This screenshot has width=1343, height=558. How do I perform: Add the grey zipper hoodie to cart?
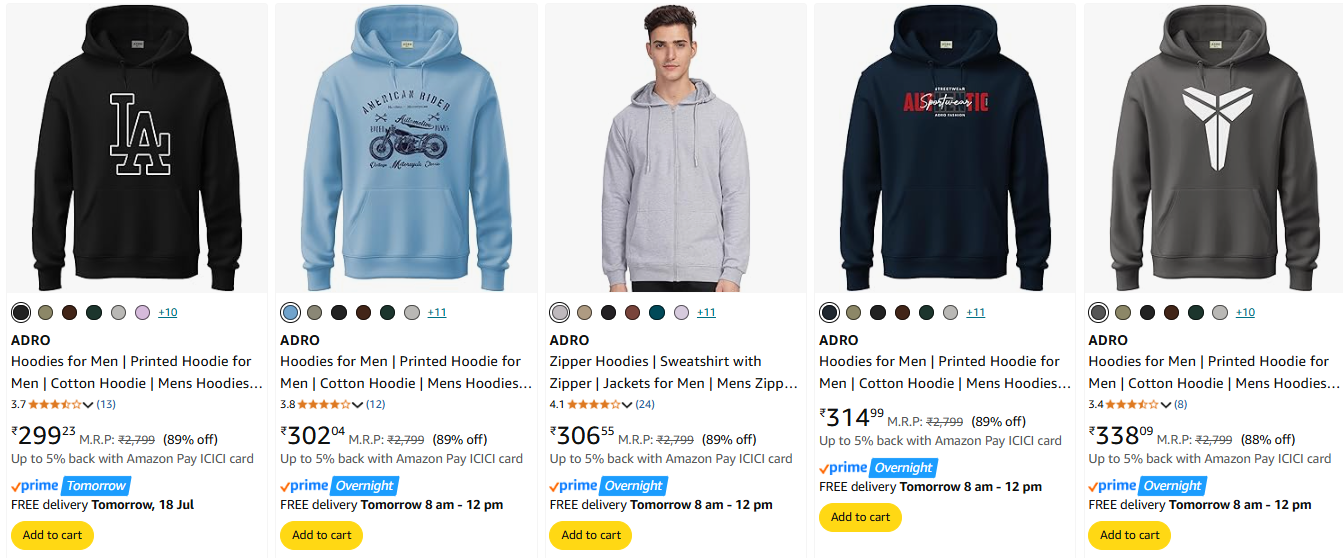[x=591, y=535]
